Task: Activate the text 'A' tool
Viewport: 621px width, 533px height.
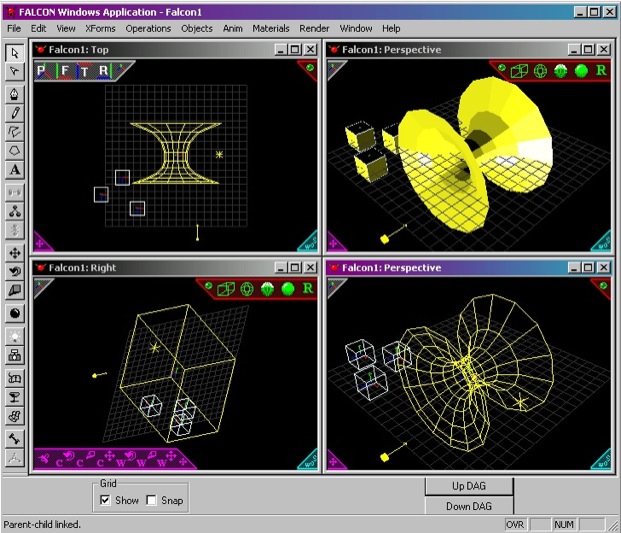Action: click(x=15, y=169)
